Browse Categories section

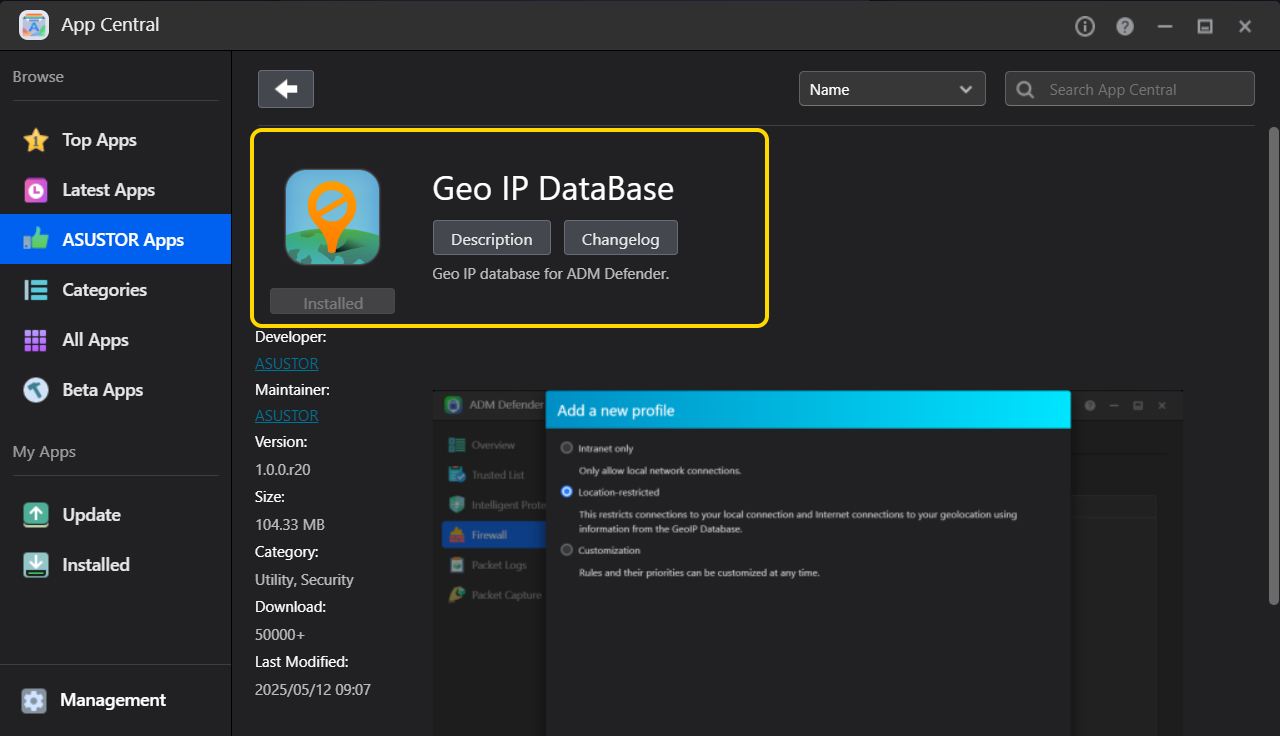[115, 290]
